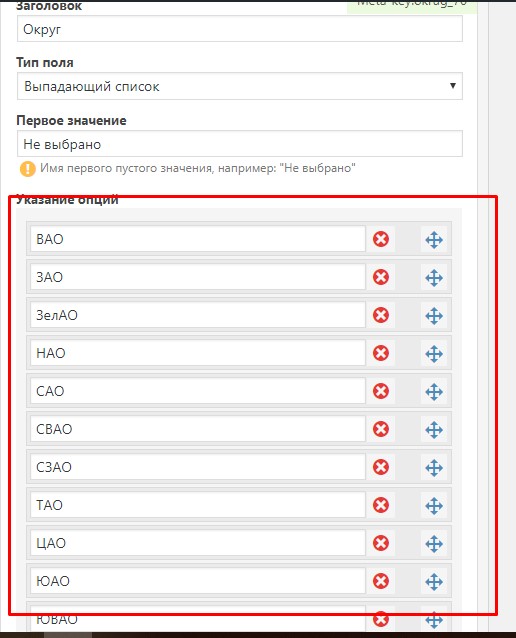Click move handle for ВАО option

click(x=434, y=240)
